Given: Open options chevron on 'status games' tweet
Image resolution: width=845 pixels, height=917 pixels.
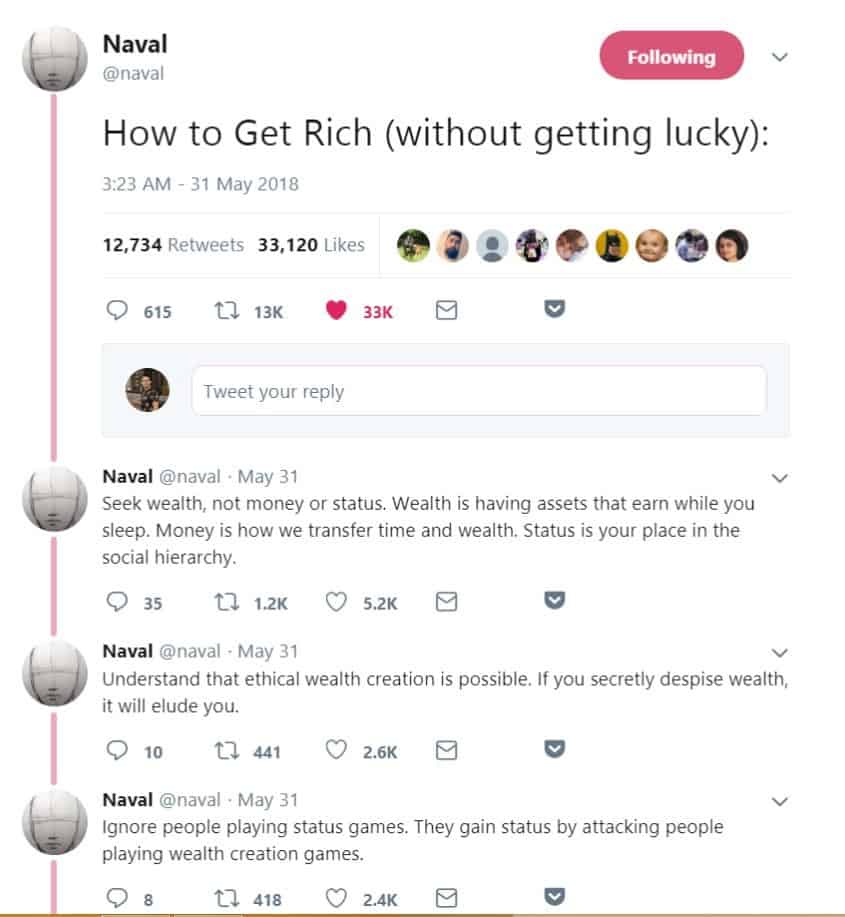Looking at the screenshot, I should (x=780, y=801).
